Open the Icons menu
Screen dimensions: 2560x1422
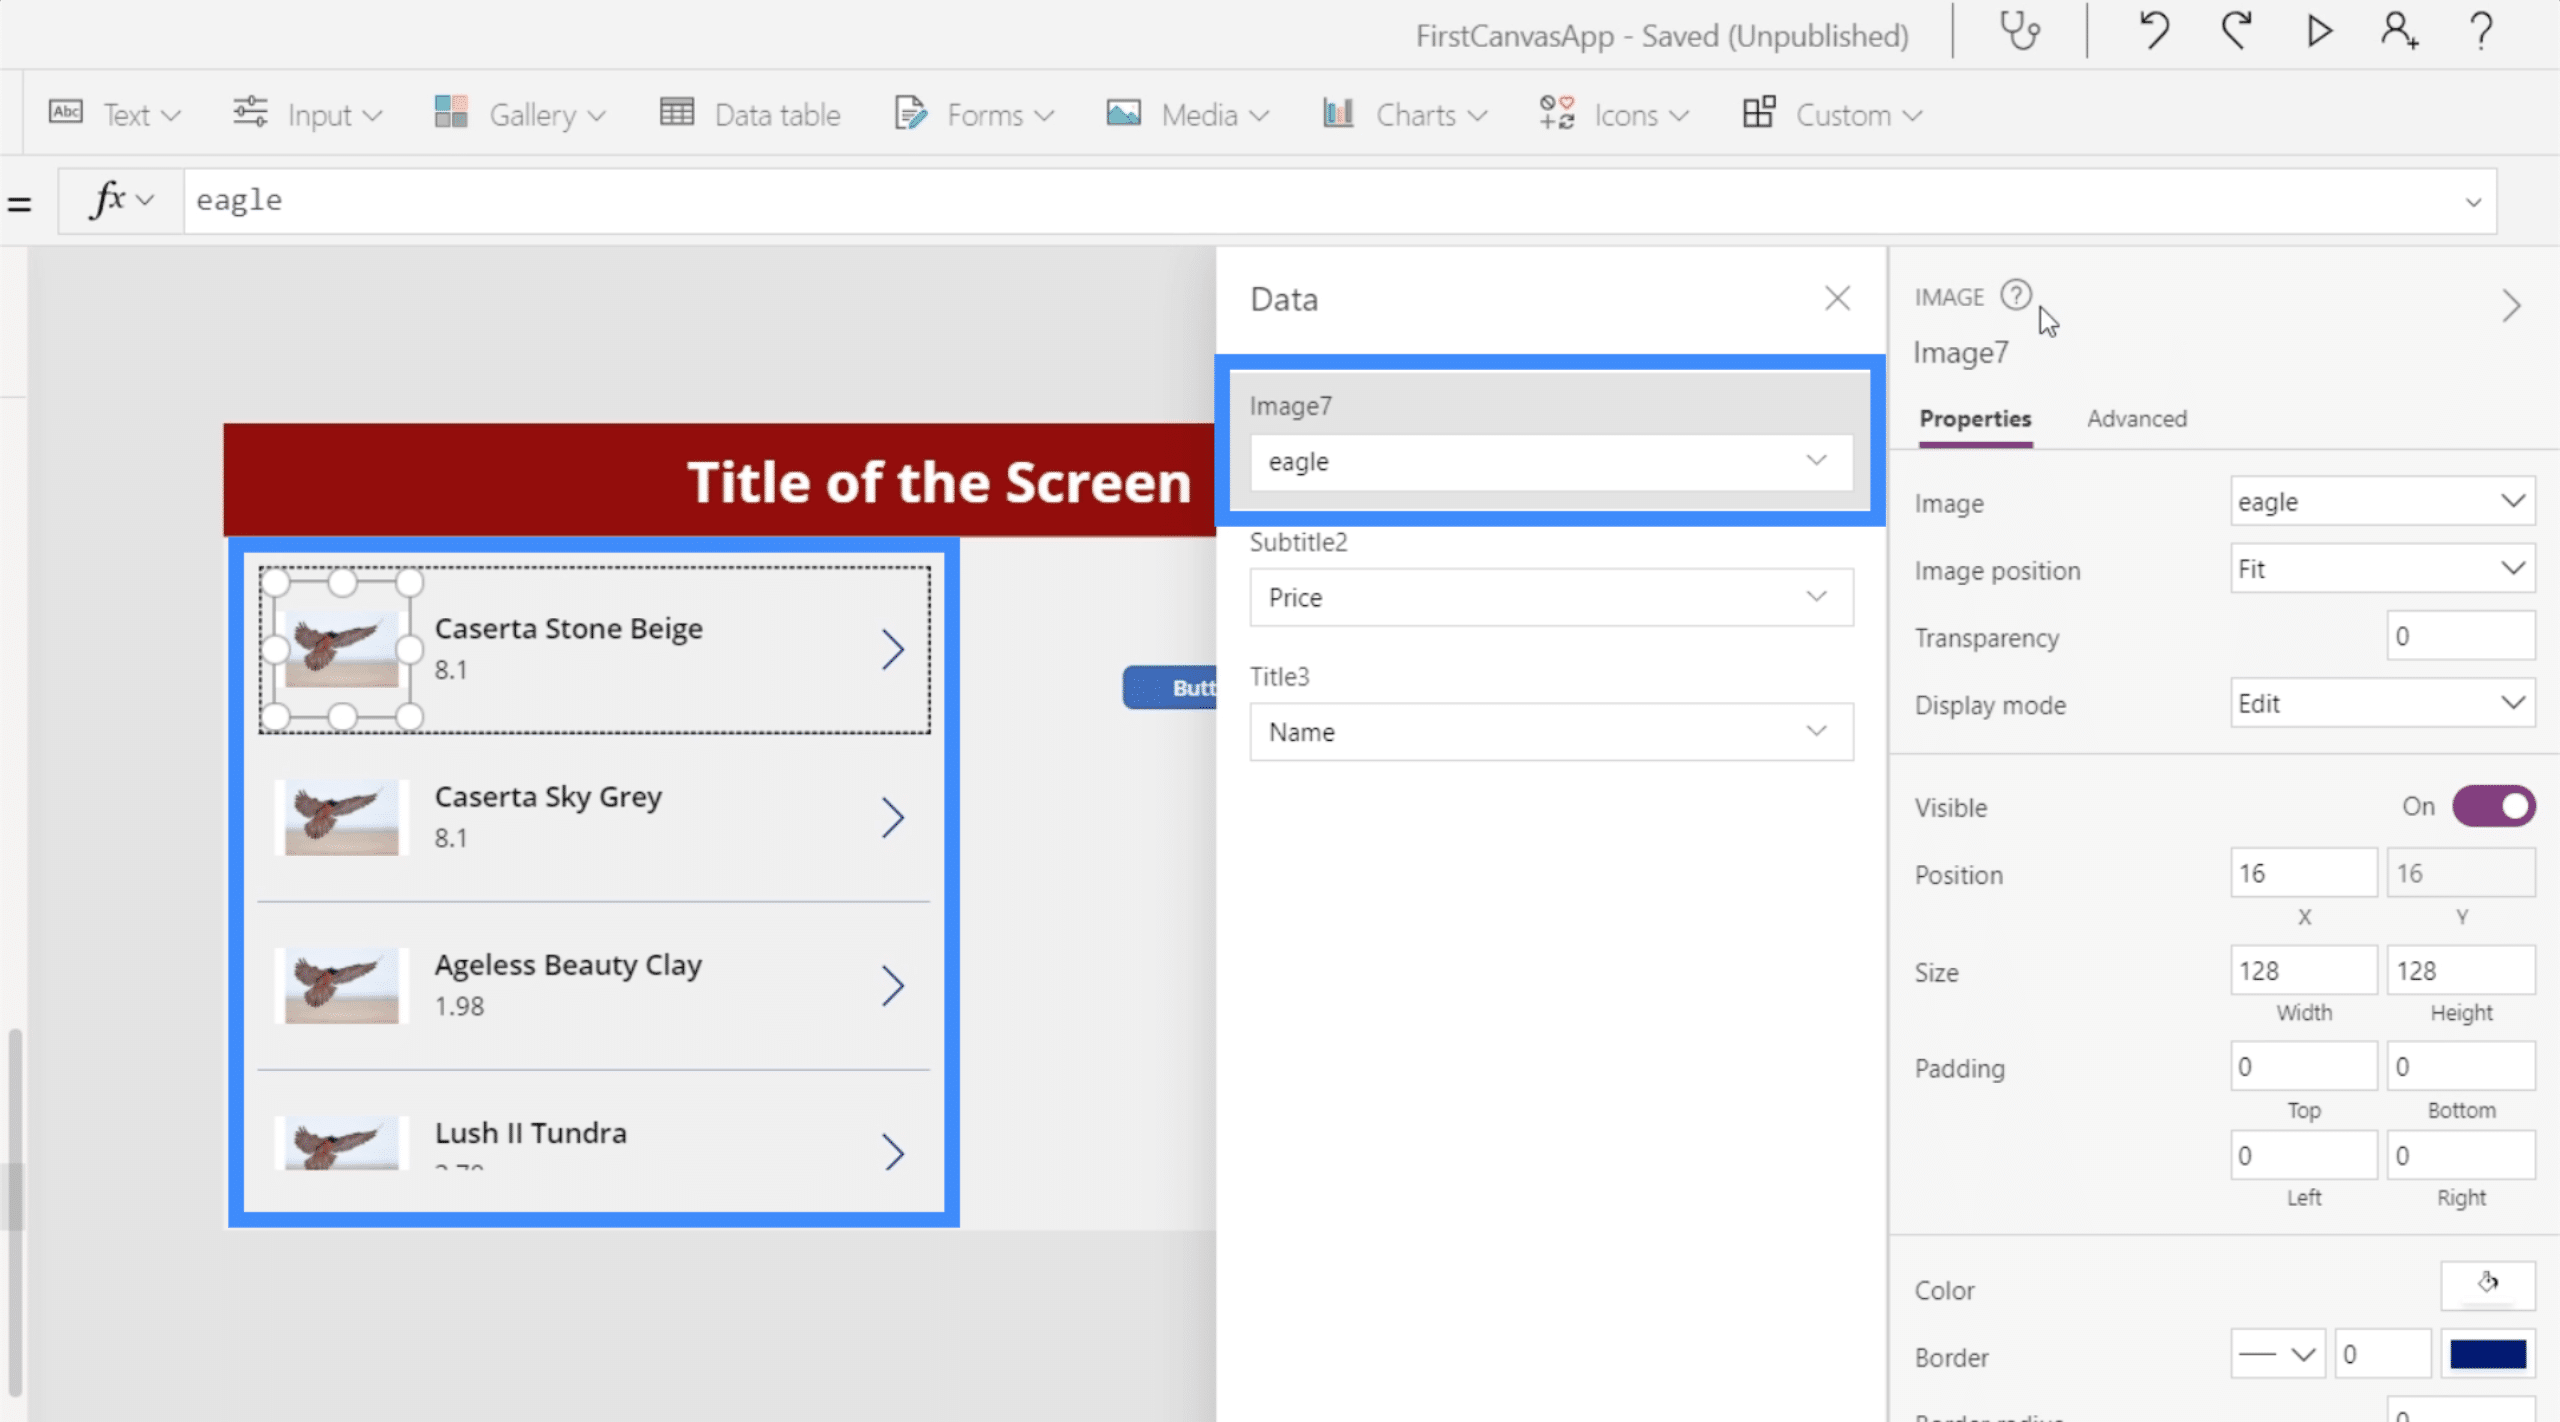1614,114
